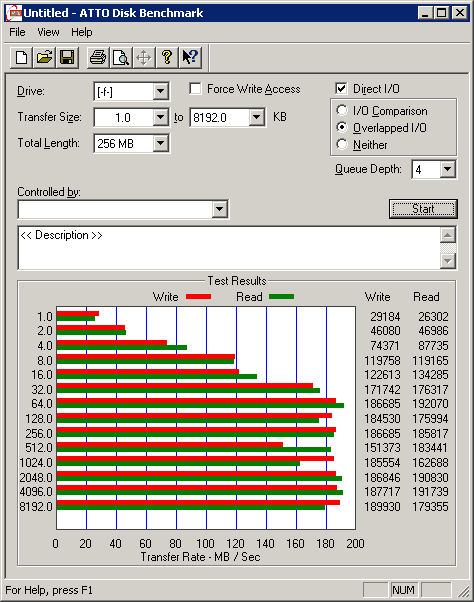Screen dimensions: 474x602
Task: Click the Write value 29184
Action: pos(385,316)
